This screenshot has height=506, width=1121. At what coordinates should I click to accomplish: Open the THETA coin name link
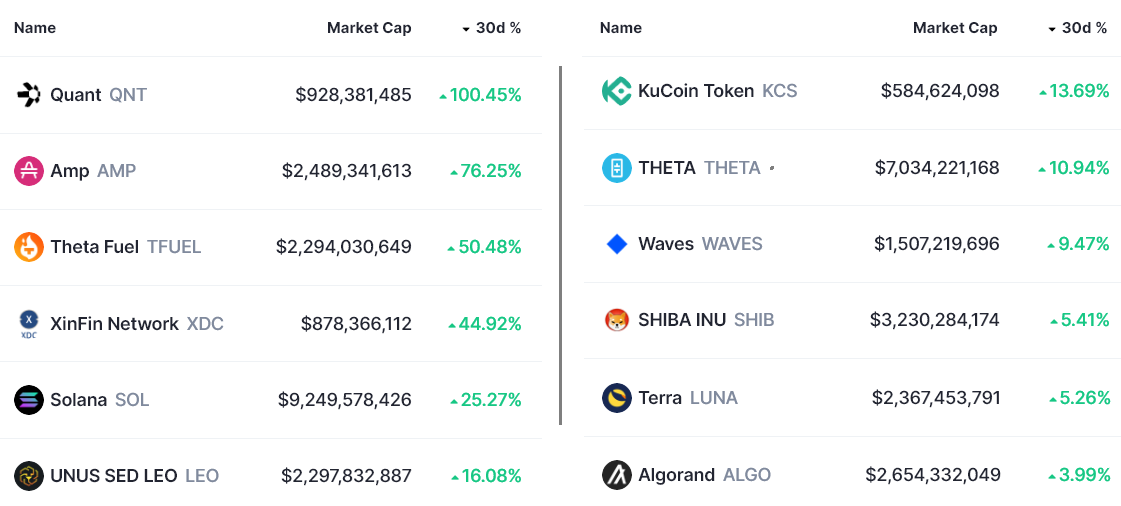pyautogui.click(x=667, y=168)
